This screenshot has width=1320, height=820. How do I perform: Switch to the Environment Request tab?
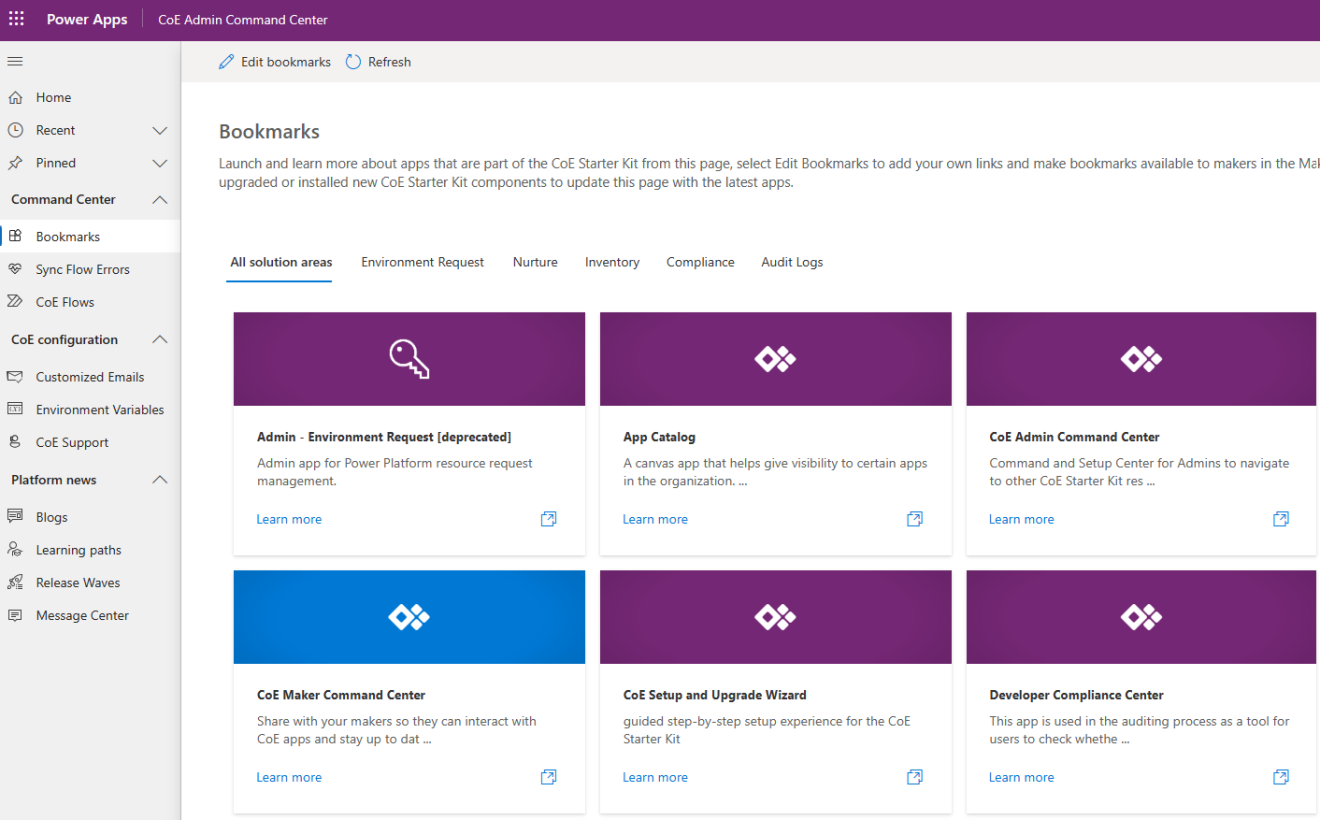[x=422, y=262]
